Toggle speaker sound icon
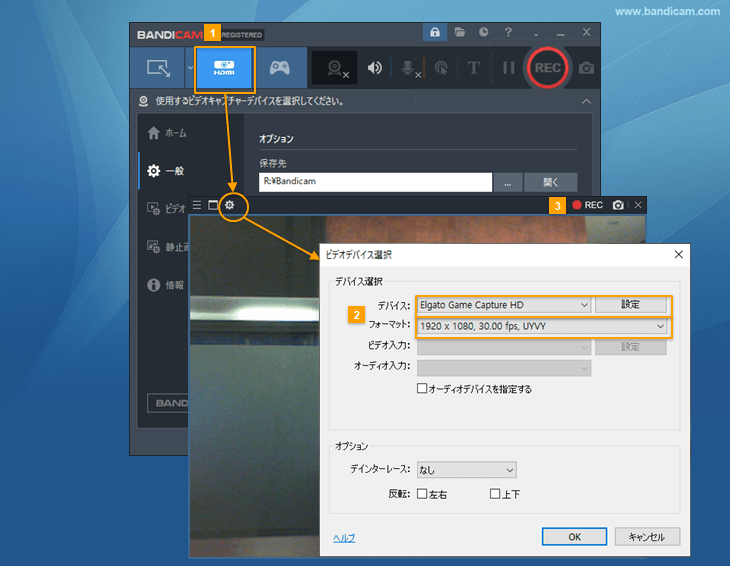Screen dimensions: 730x566 click(374, 68)
